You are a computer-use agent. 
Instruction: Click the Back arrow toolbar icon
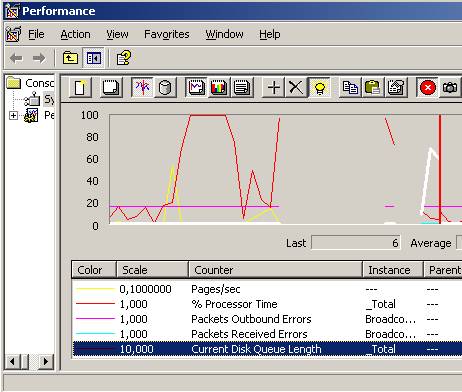16,58
